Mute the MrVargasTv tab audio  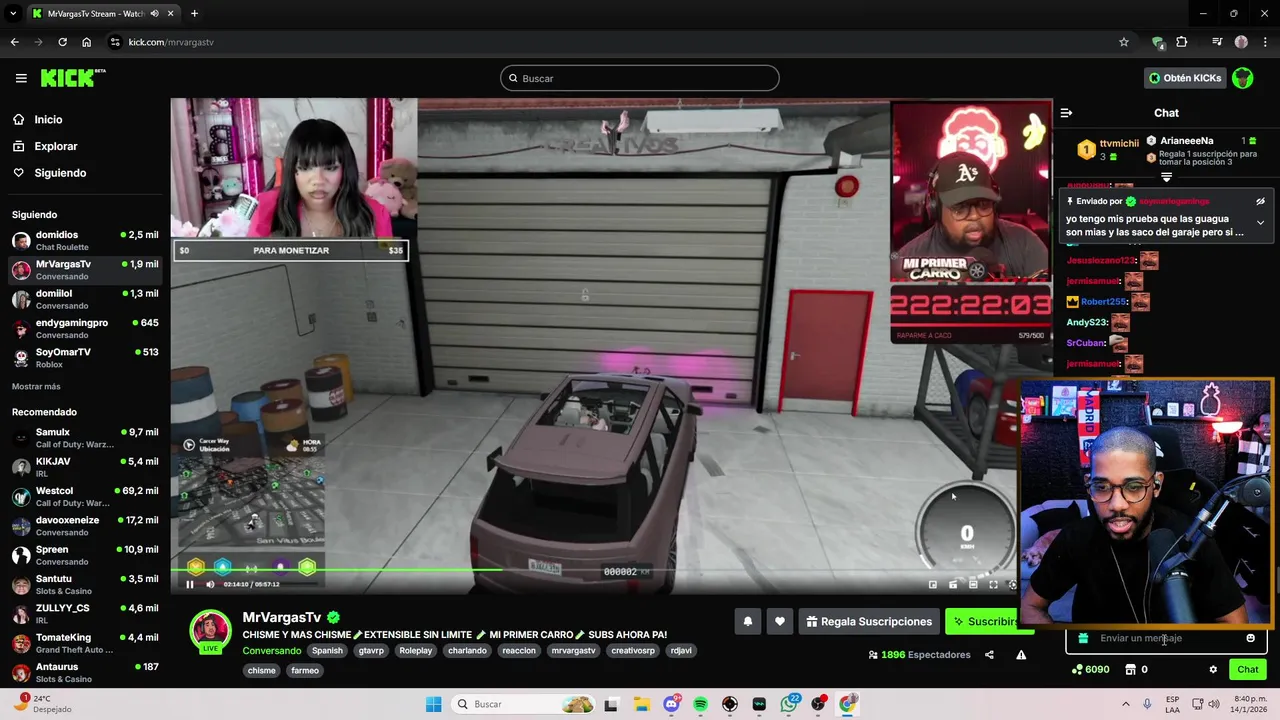155,13
